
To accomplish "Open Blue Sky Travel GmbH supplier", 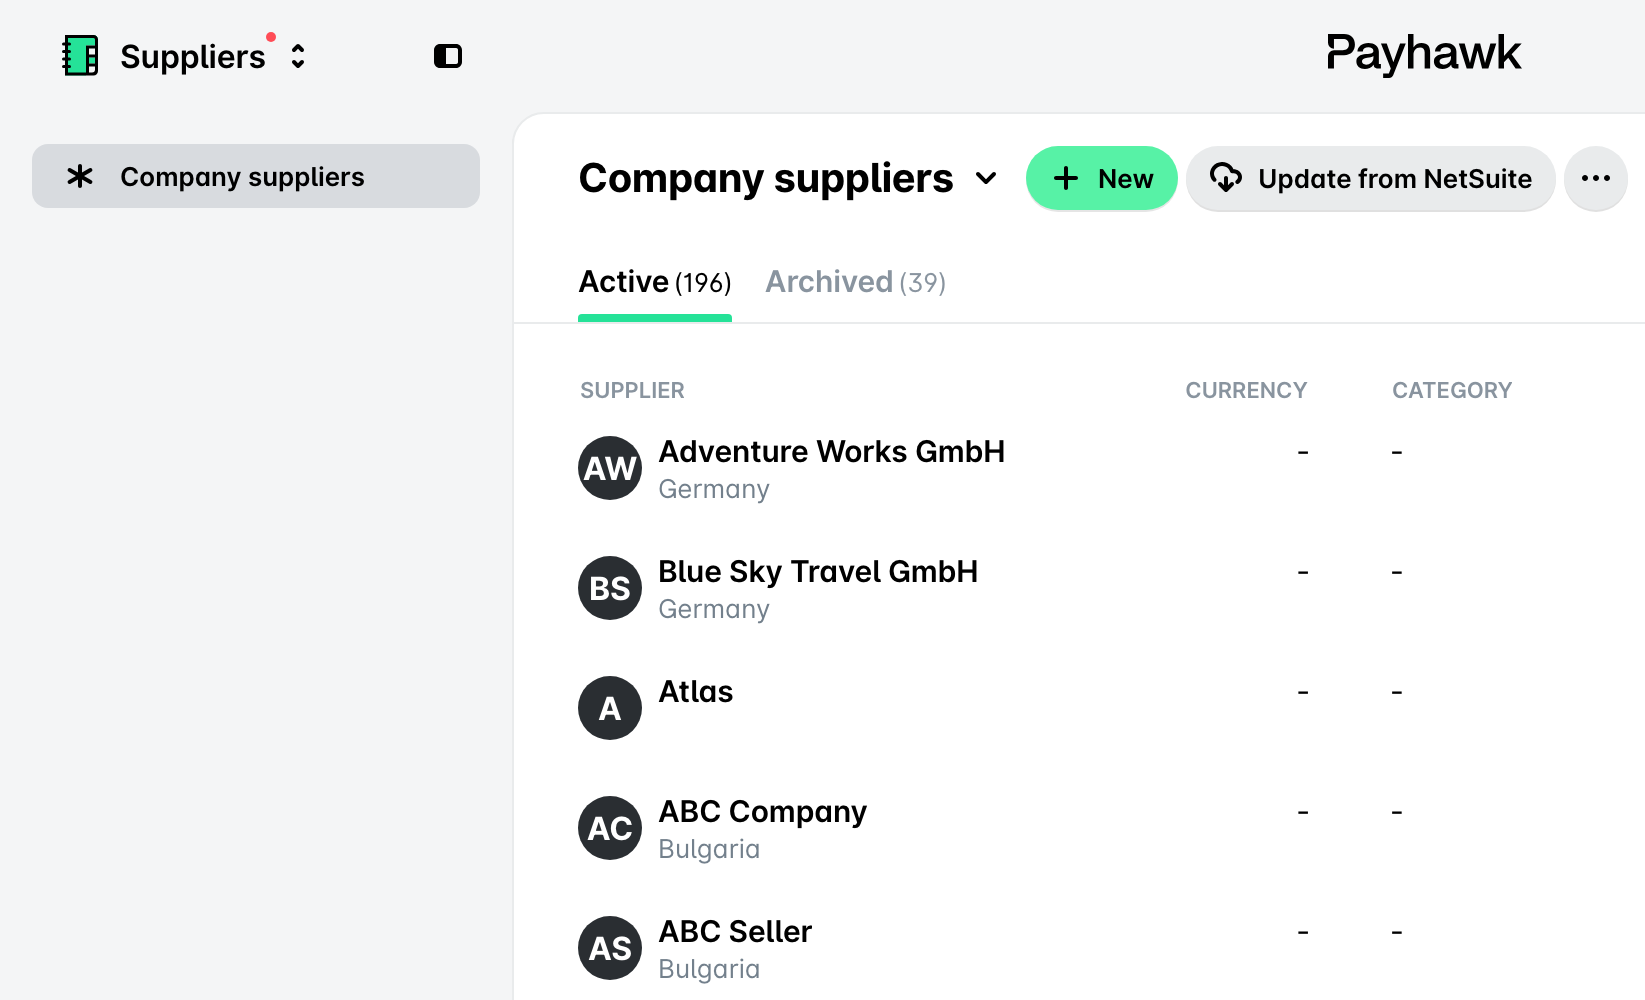I will 818,572.
